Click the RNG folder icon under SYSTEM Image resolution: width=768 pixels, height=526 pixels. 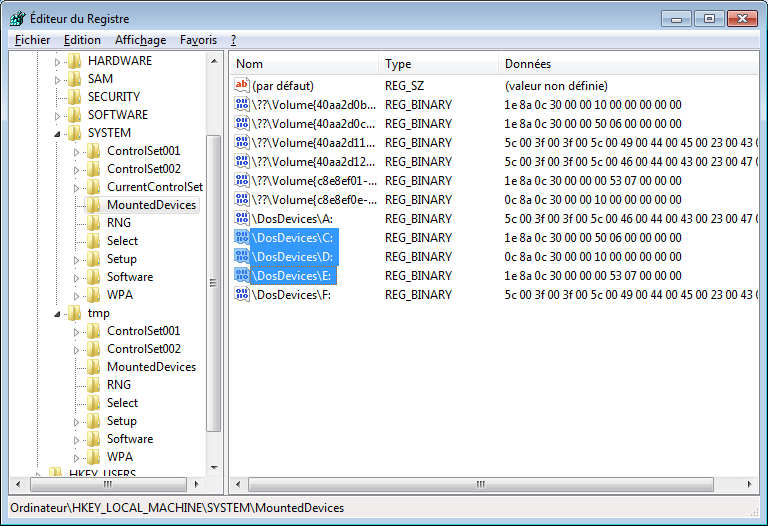[x=94, y=223]
